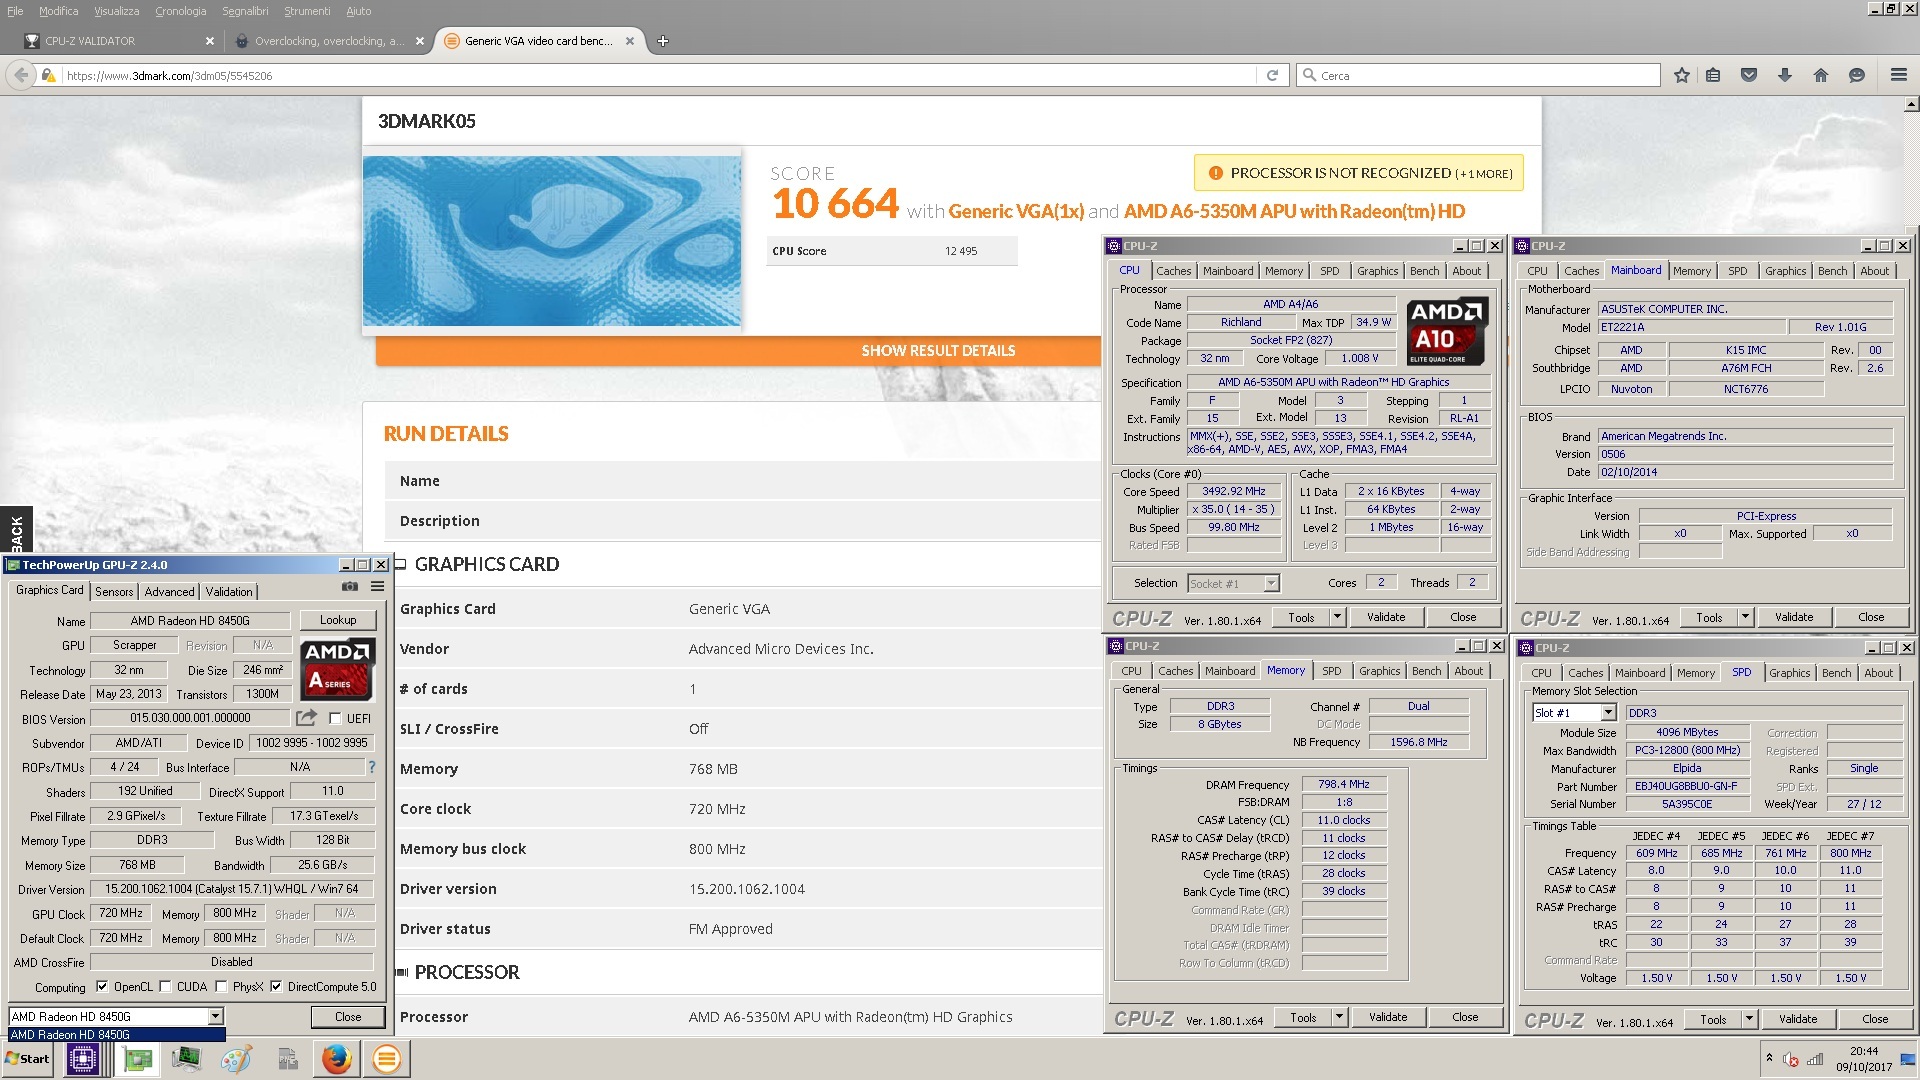The image size is (1920, 1080).
Task: Open Tools dropdown arrow in Mainboard window
Action: (1745, 617)
